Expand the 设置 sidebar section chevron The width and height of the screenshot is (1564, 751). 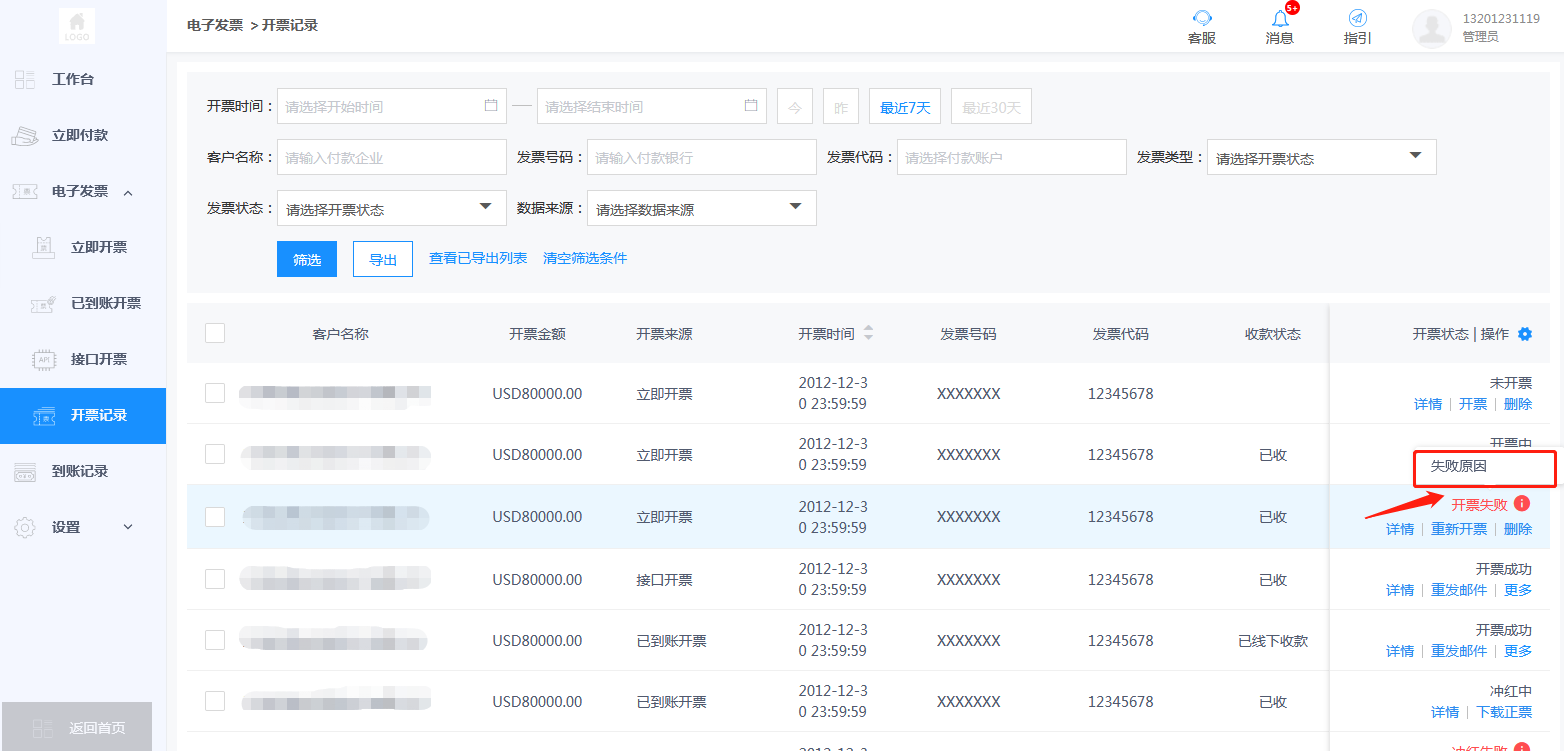pos(128,527)
